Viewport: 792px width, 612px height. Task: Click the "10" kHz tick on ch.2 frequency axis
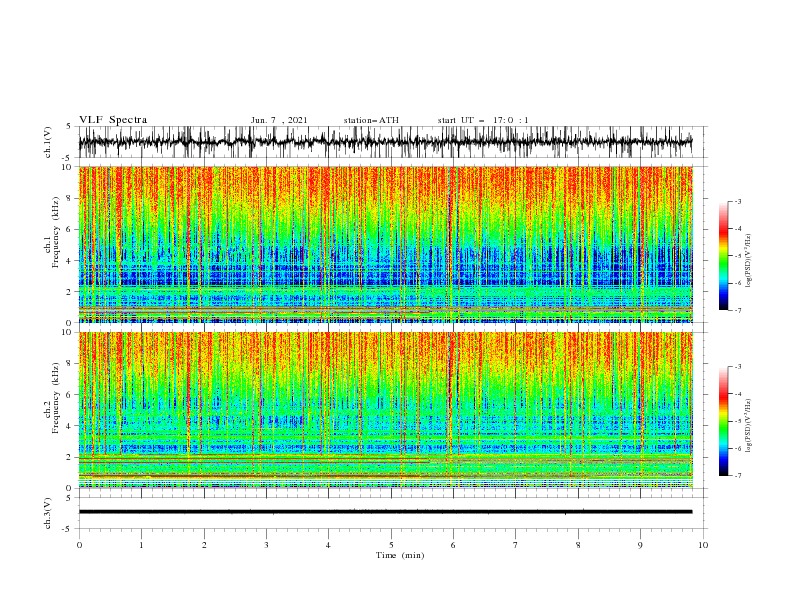point(68,332)
